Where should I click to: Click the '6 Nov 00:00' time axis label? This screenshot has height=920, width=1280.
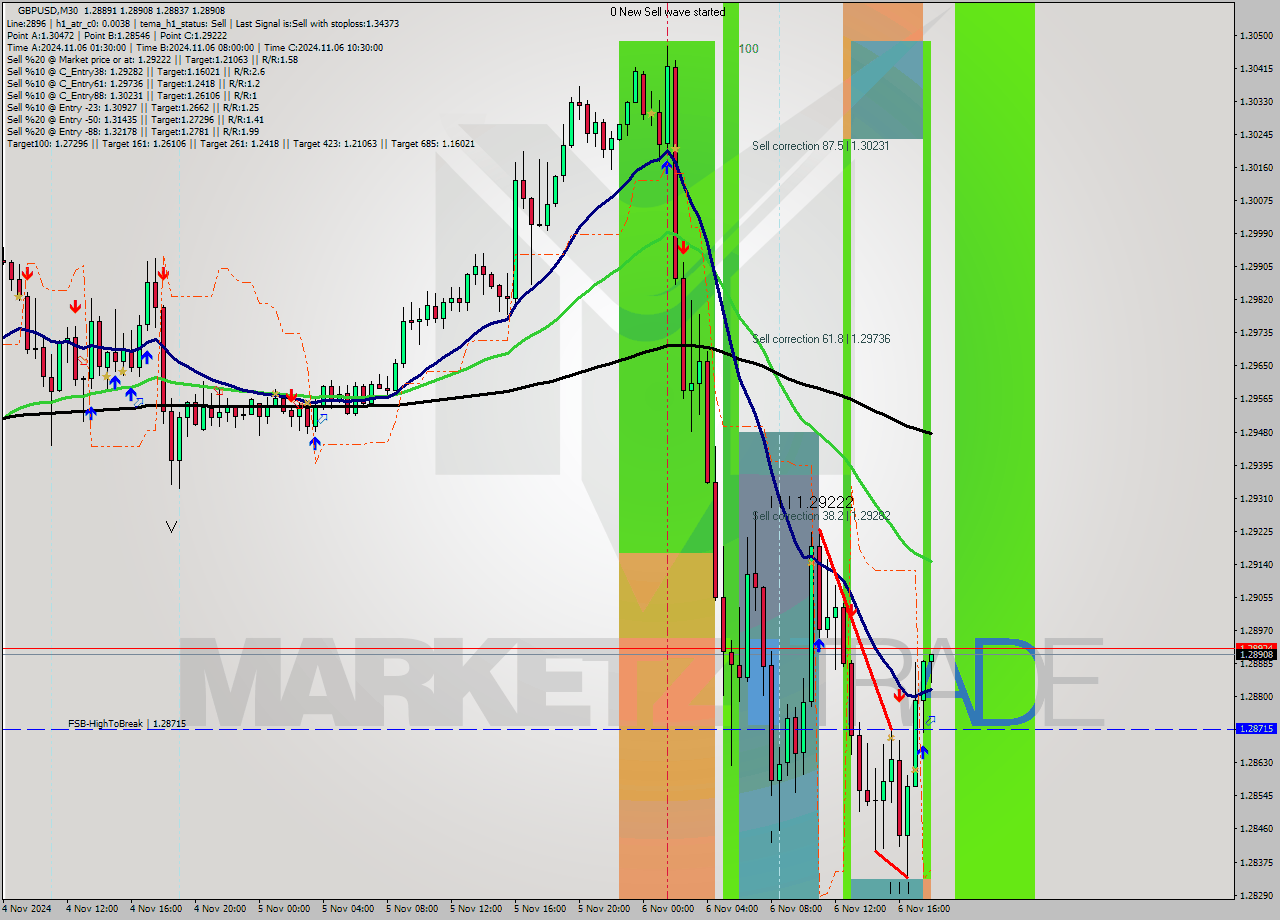(668, 909)
